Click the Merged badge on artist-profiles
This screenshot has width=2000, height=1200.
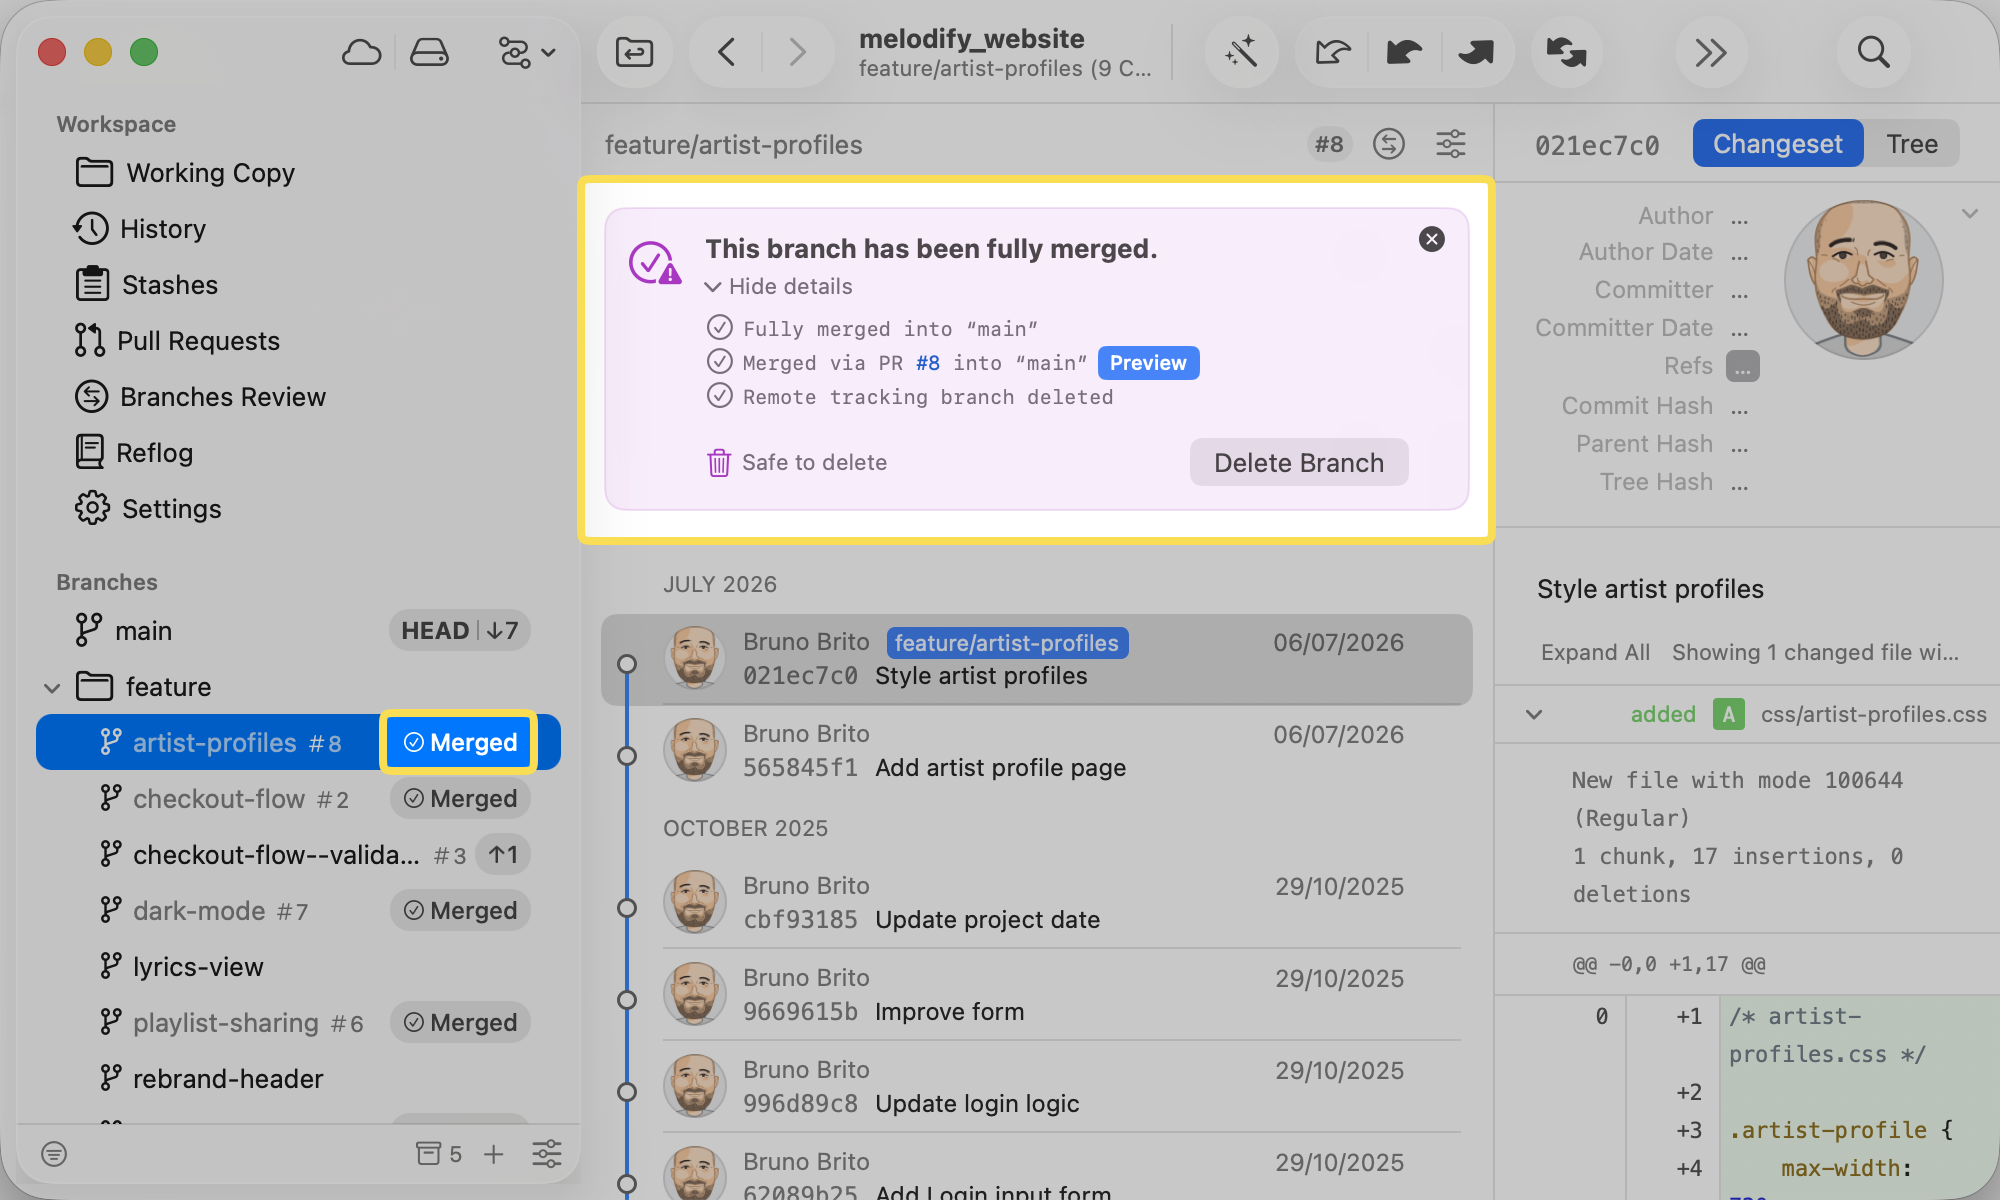(460, 743)
